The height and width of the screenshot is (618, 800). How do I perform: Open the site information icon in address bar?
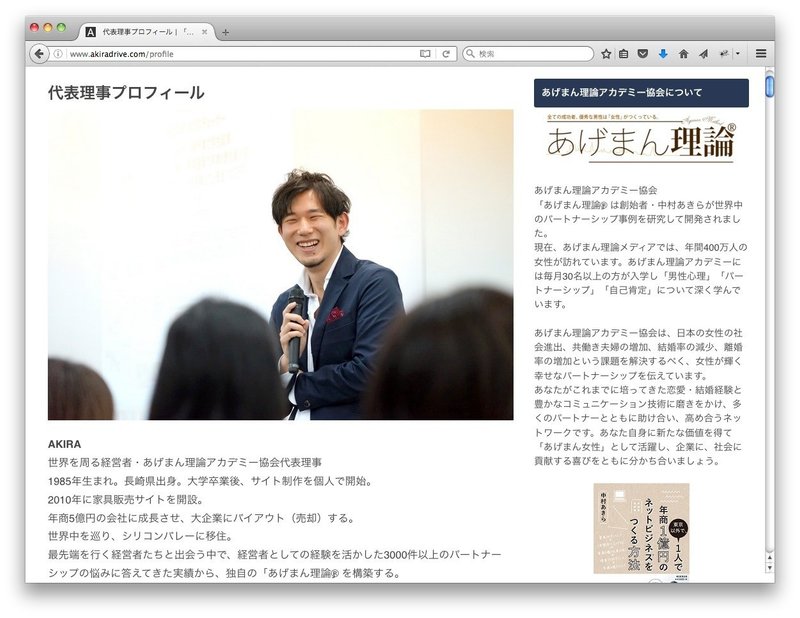point(58,54)
